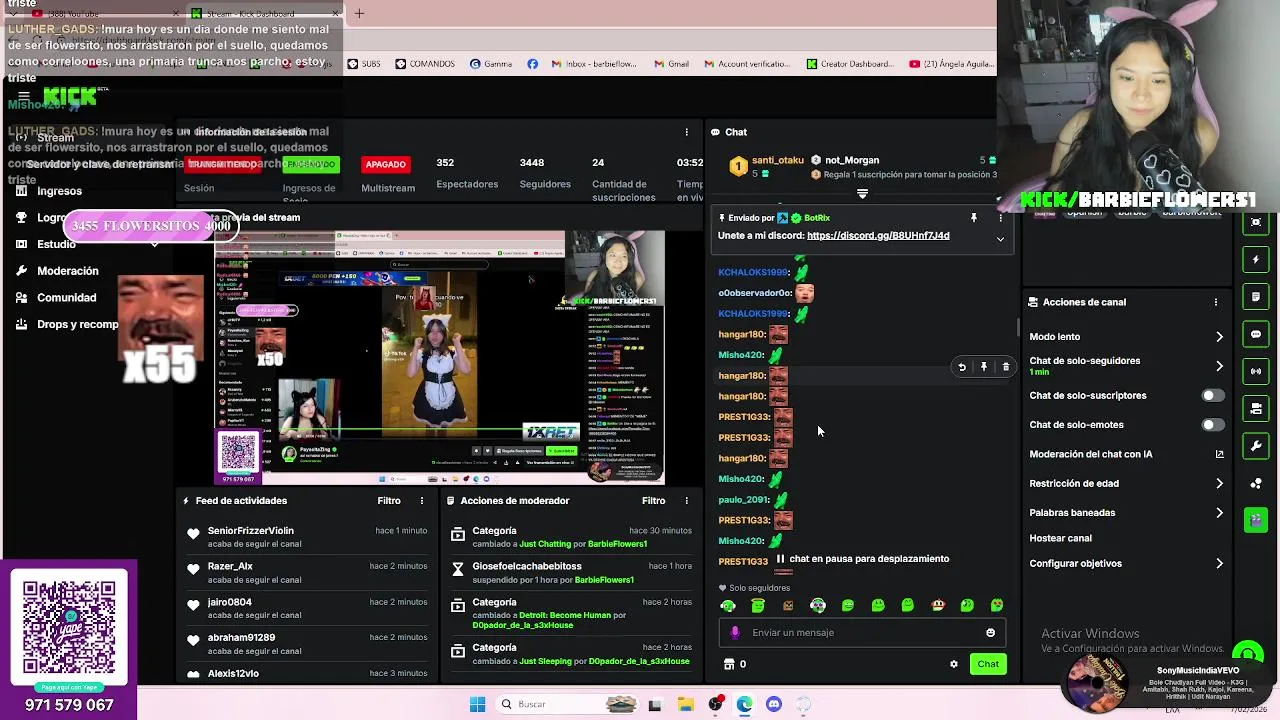Open the emoji picker in chat input
Screen dimensions: 1280x720
click(x=991, y=633)
